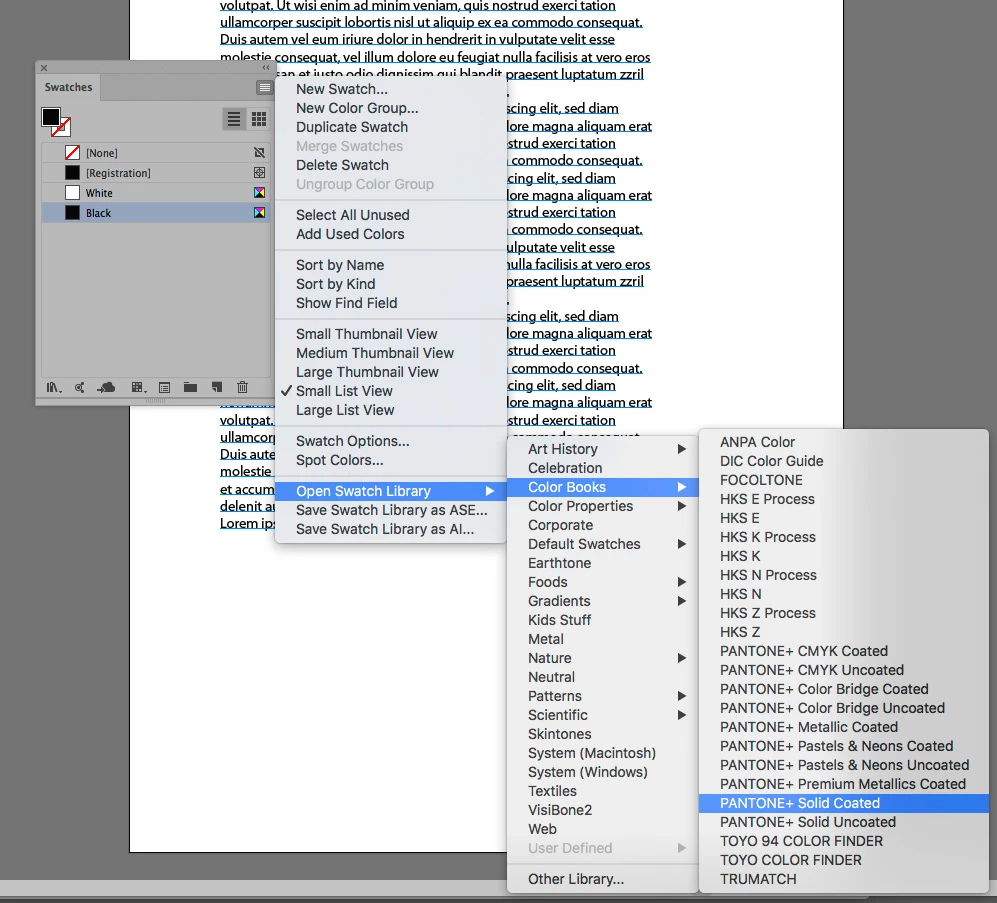
Task: Click the Swatches panel tab
Action: [x=68, y=87]
